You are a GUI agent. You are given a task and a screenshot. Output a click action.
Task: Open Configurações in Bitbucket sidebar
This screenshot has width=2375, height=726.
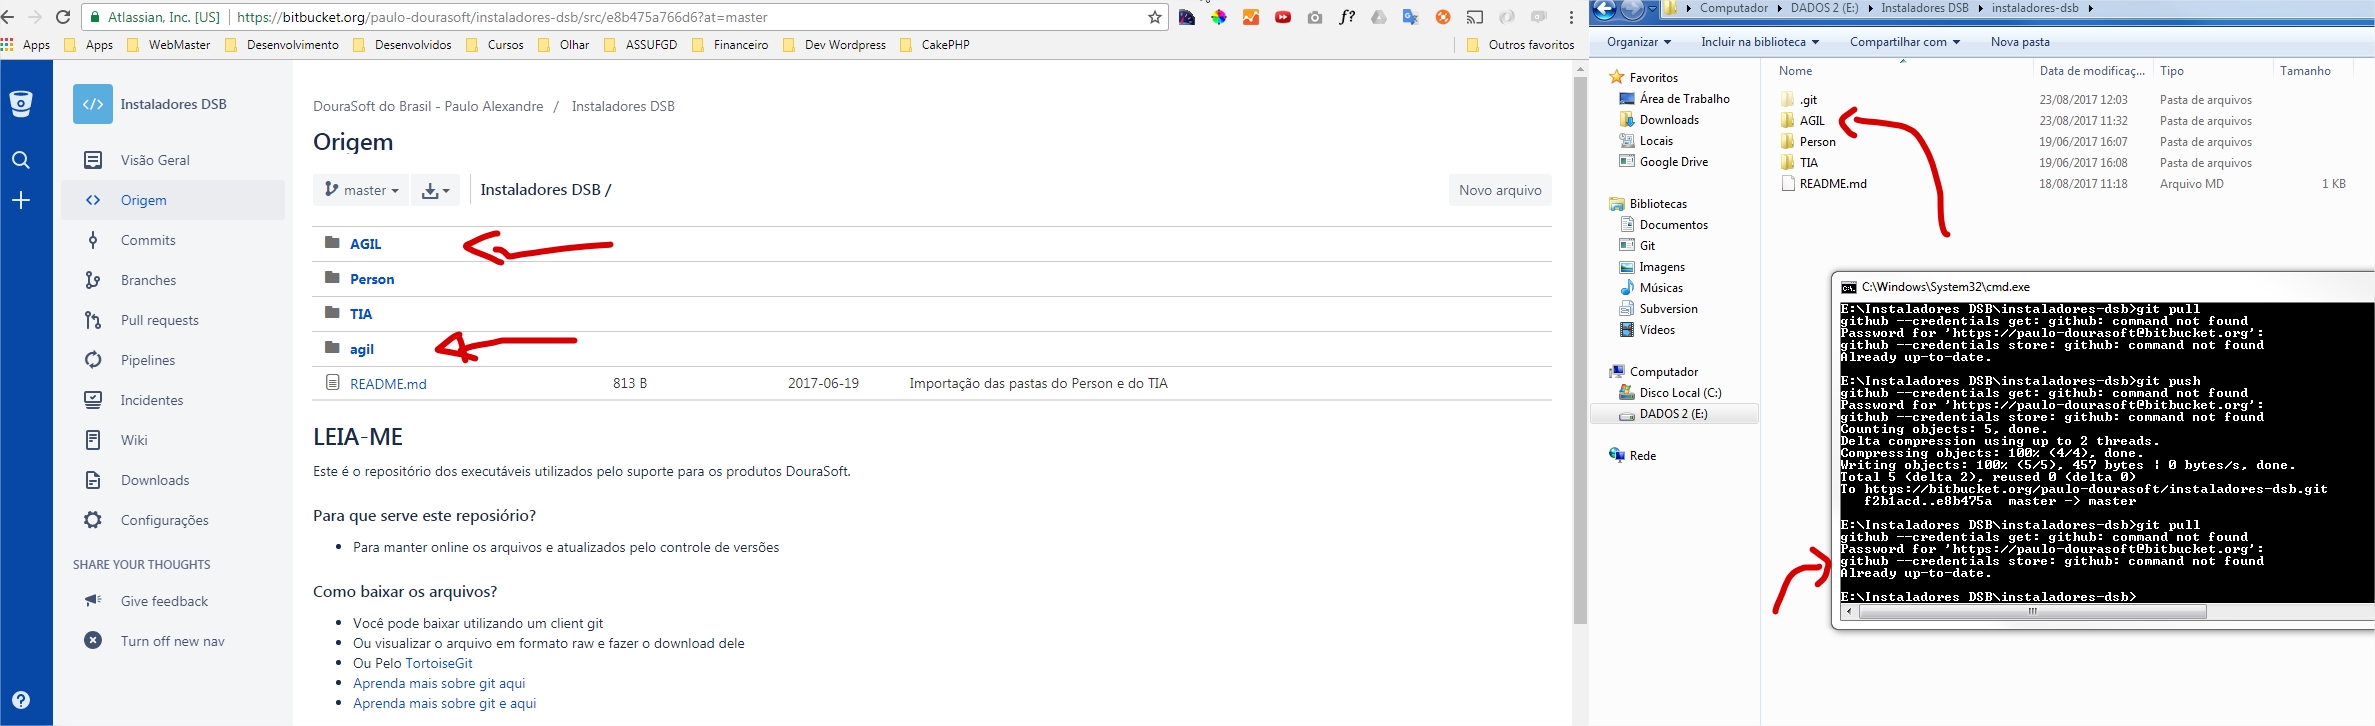click(164, 520)
